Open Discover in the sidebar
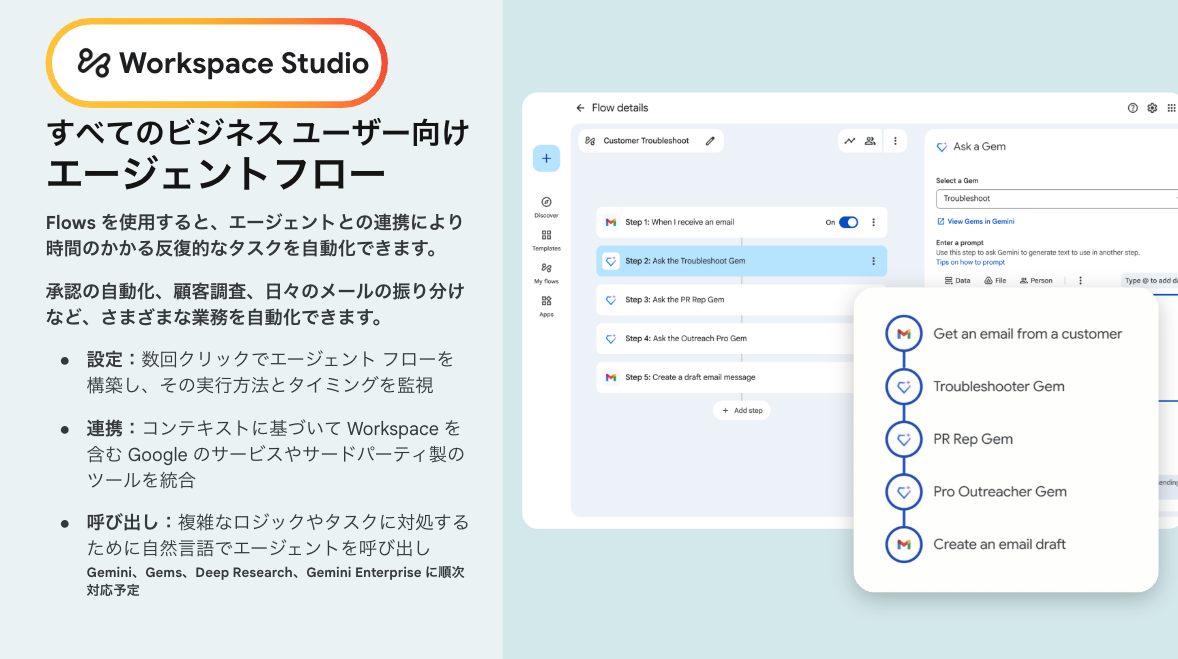 coord(546,206)
